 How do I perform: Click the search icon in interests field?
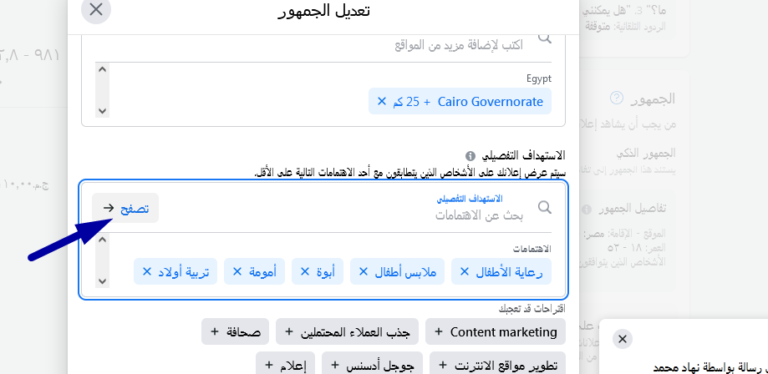tap(545, 208)
